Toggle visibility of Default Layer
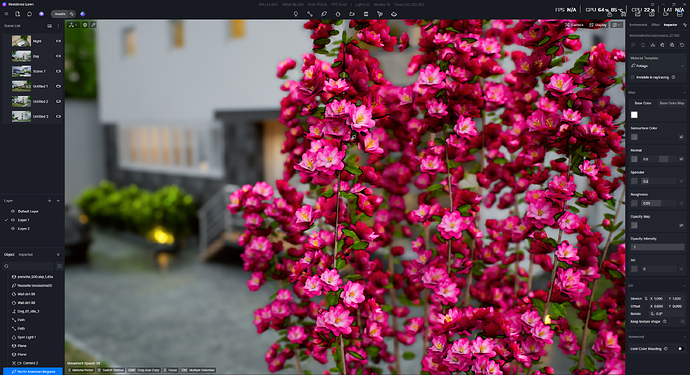Image resolution: width=690 pixels, height=375 pixels. (x=13, y=211)
